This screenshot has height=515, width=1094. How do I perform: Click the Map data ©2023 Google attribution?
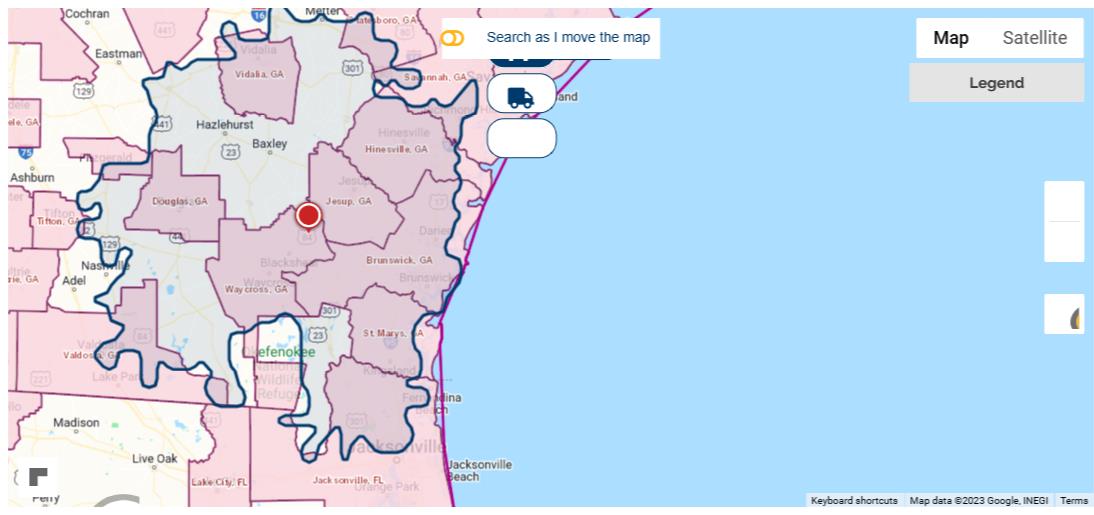(x=978, y=501)
